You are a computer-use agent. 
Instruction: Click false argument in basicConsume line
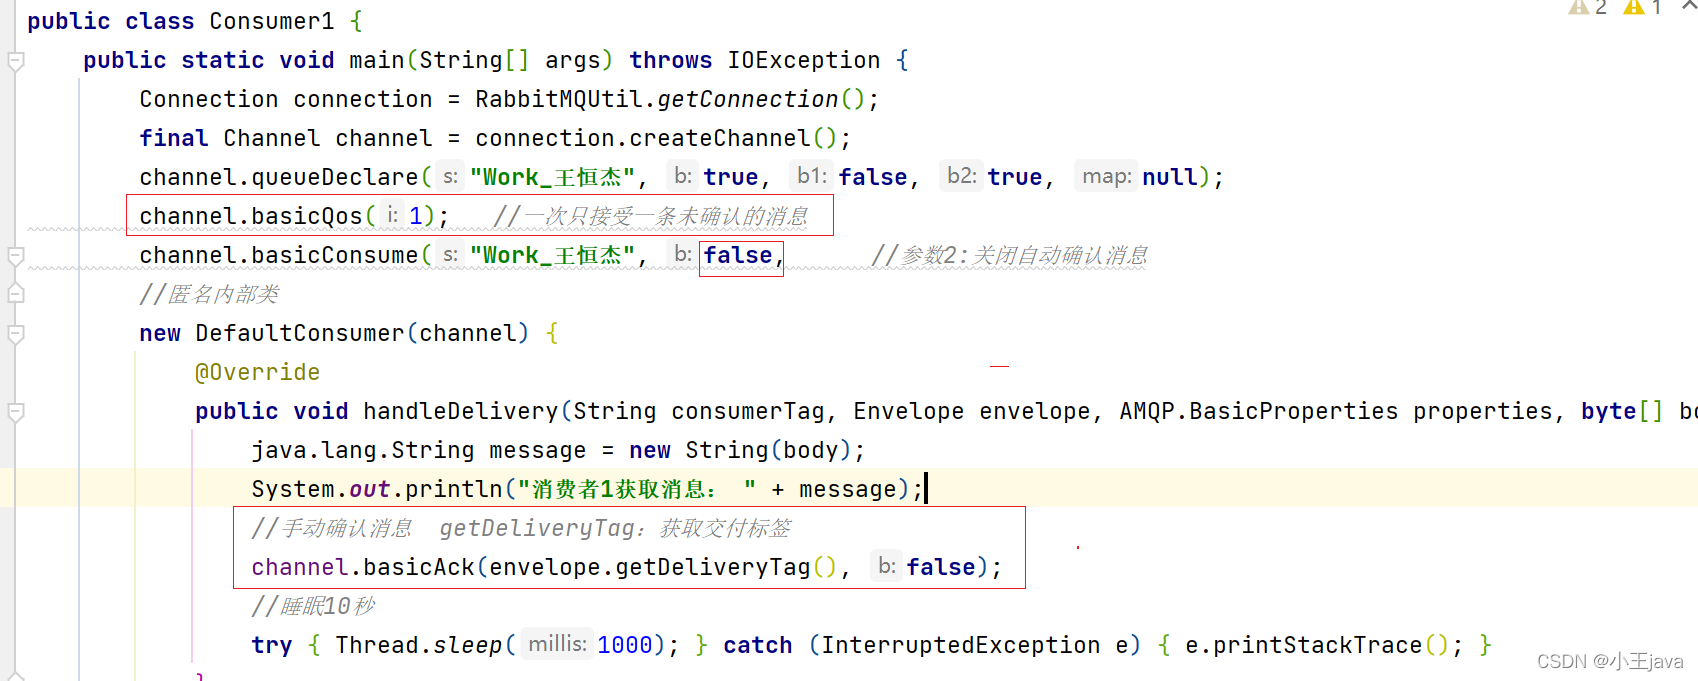coord(738,255)
